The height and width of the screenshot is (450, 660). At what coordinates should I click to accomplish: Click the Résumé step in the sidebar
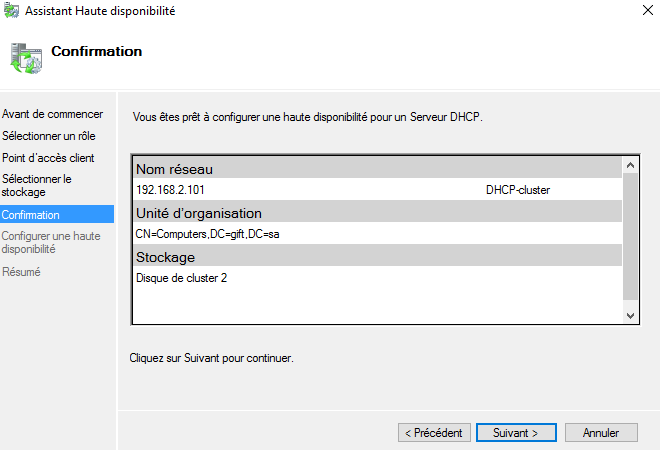tap(21, 272)
